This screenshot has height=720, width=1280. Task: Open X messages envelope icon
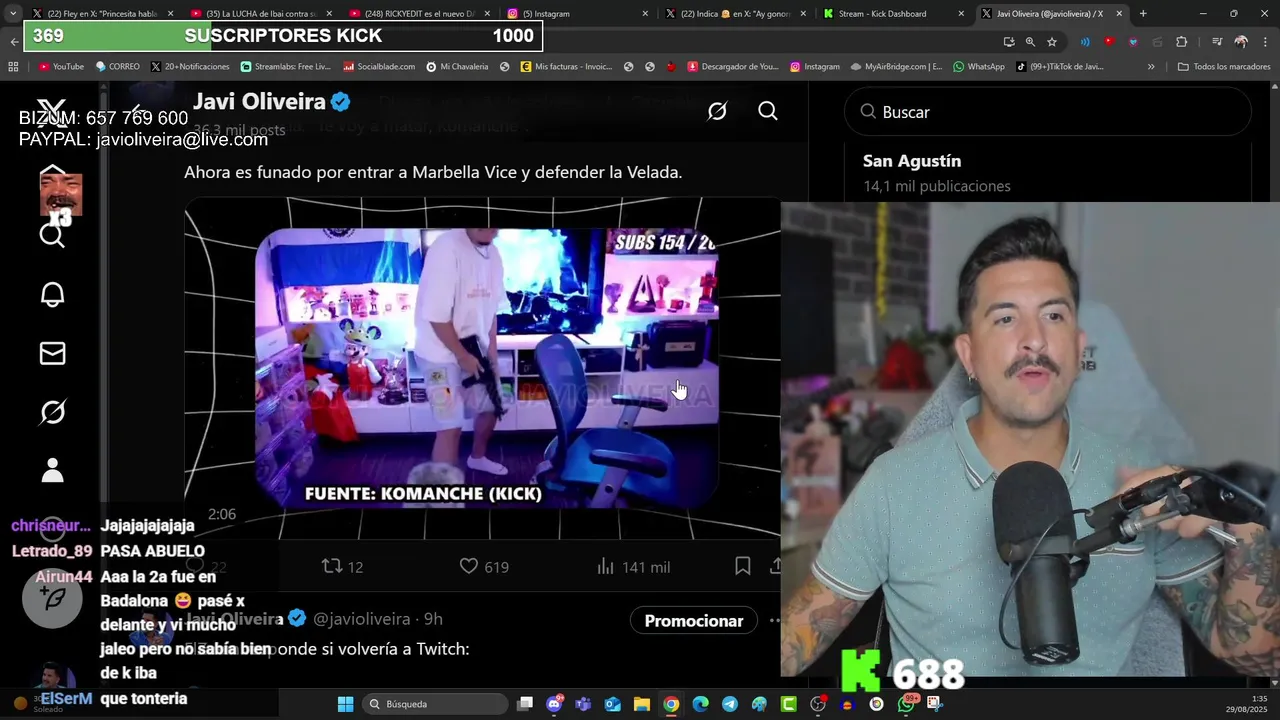pos(52,353)
